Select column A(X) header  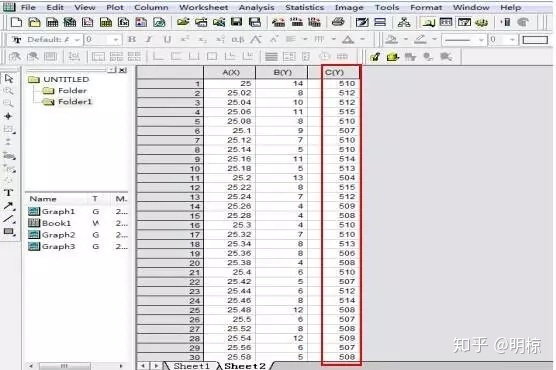[230, 72]
